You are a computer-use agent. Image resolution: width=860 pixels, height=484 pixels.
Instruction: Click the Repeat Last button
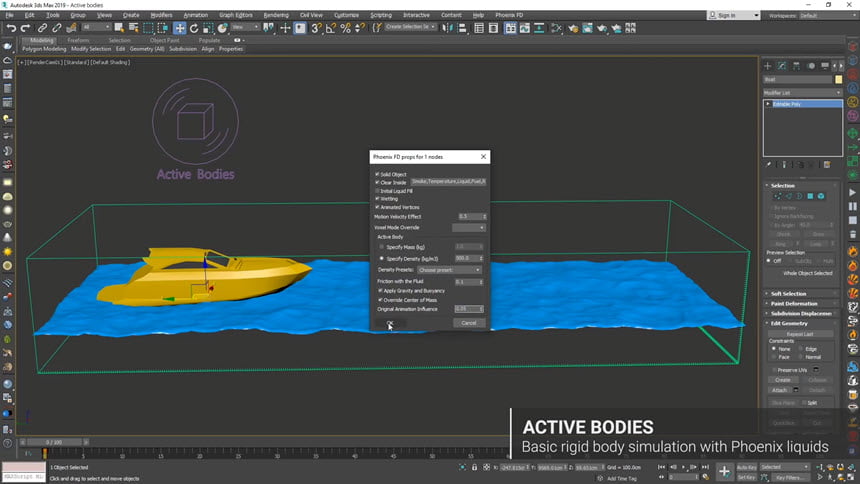click(x=800, y=334)
